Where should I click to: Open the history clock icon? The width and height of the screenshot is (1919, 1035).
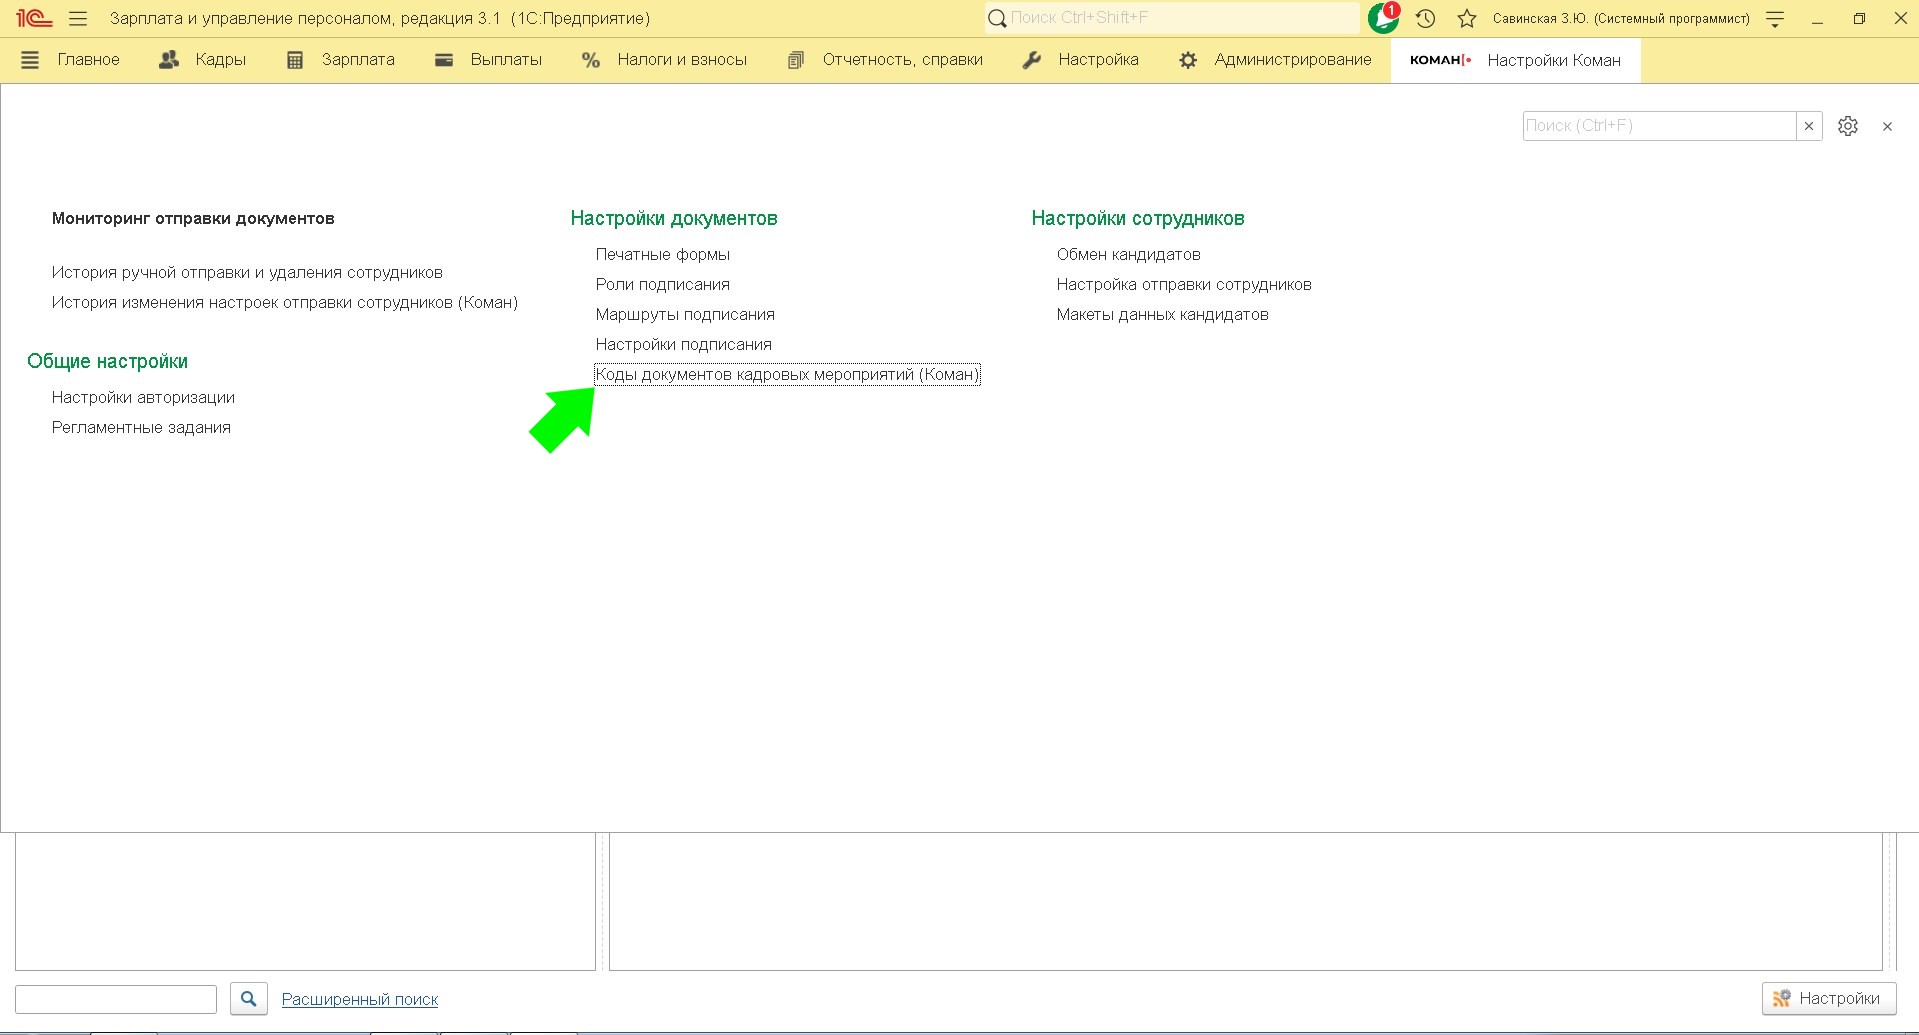click(x=1426, y=18)
